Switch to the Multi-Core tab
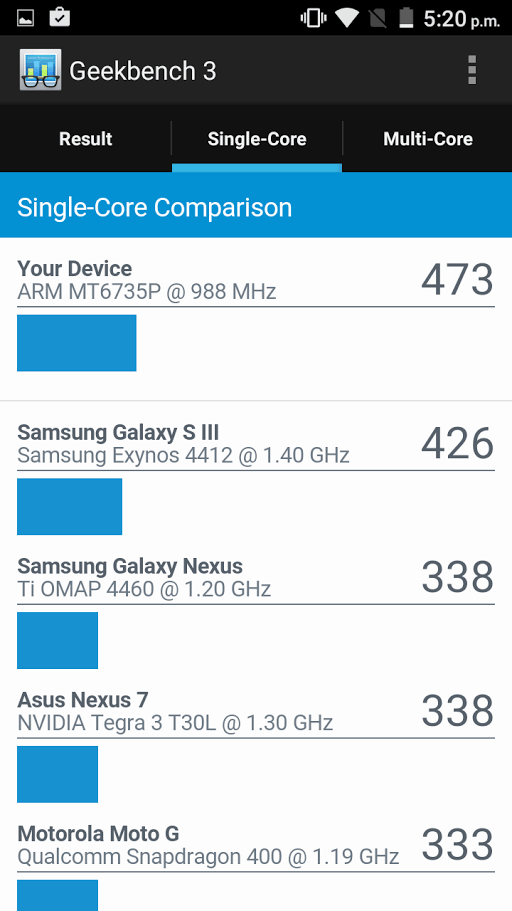The width and height of the screenshot is (512, 911). 428,139
